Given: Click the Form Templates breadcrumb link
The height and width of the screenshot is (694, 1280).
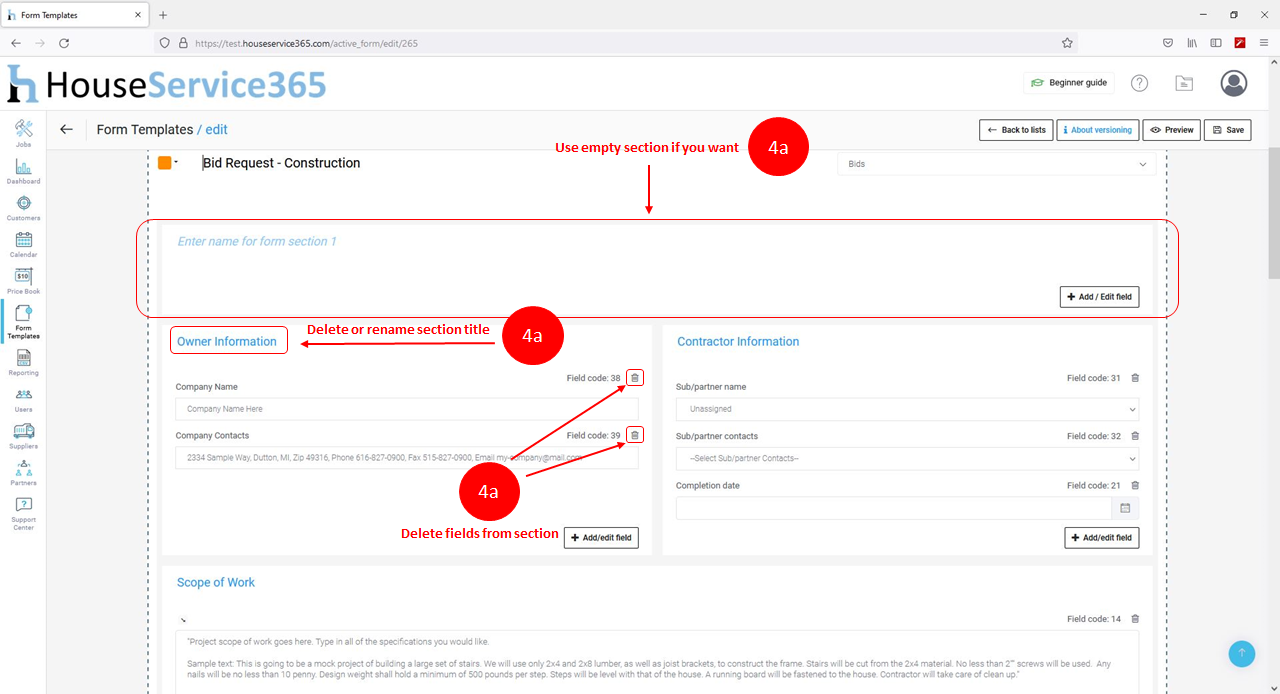Looking at the screenshot, I should pyautogui.click(x=145, y=129).
